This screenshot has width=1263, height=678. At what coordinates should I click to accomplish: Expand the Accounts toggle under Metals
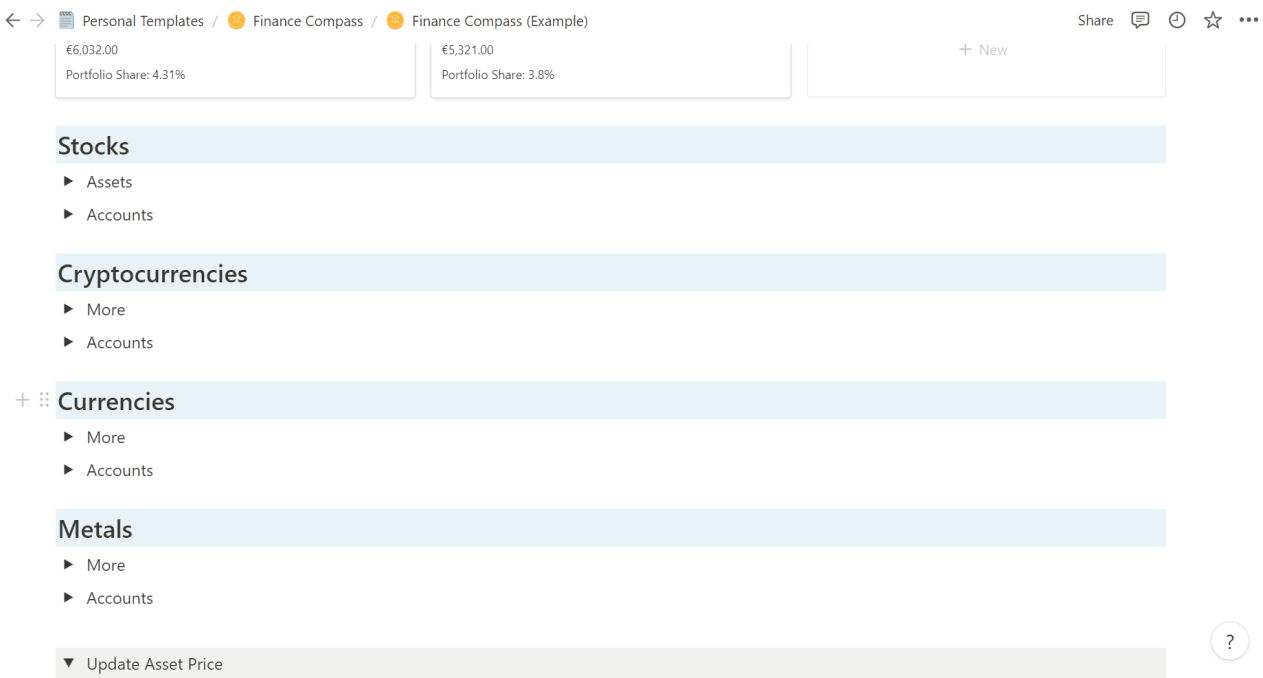click(x=68, y=598)
